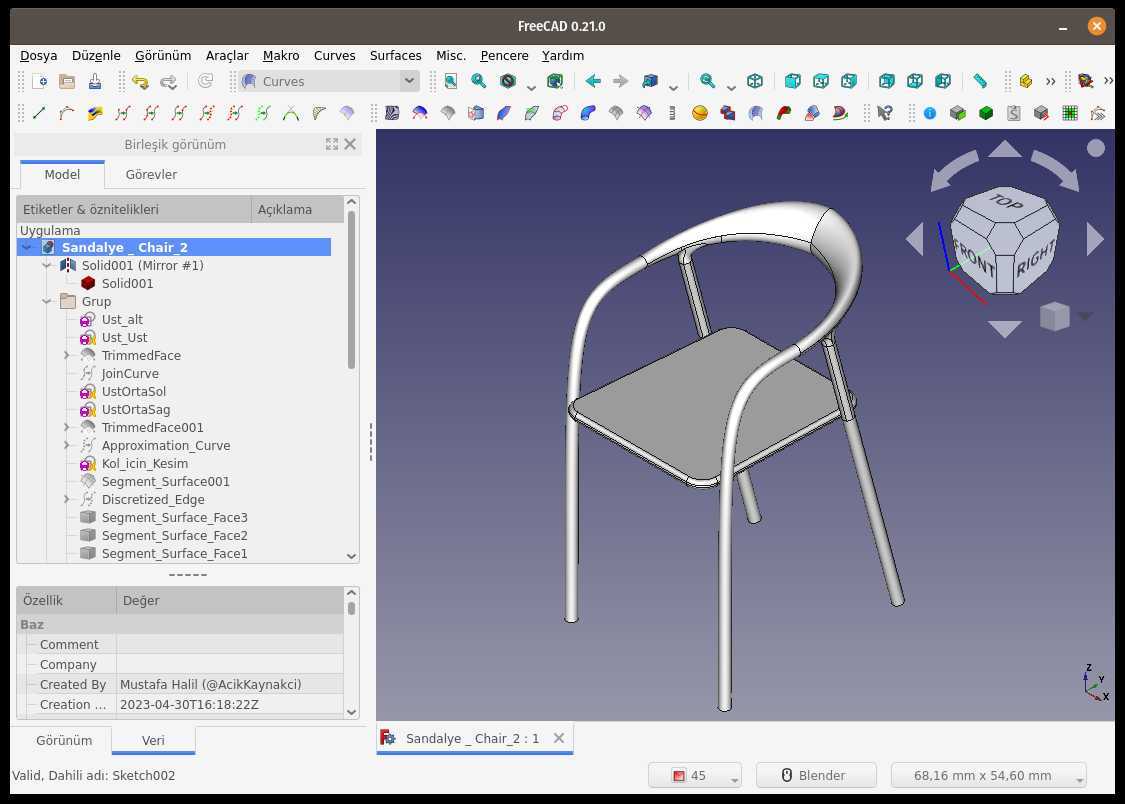The width and height of the screenshot is (1125, 804).
Task: Click the blue info circle icon
Action: (930, 113)
